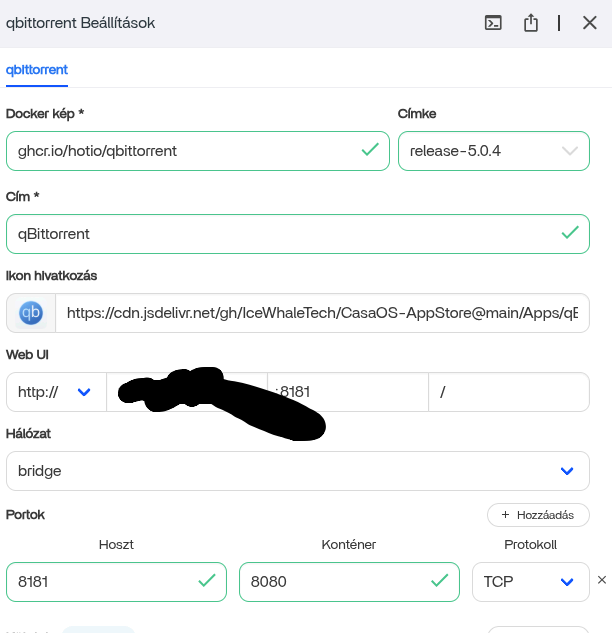
Task: Click the export settings icon
Action: point(530,23)
